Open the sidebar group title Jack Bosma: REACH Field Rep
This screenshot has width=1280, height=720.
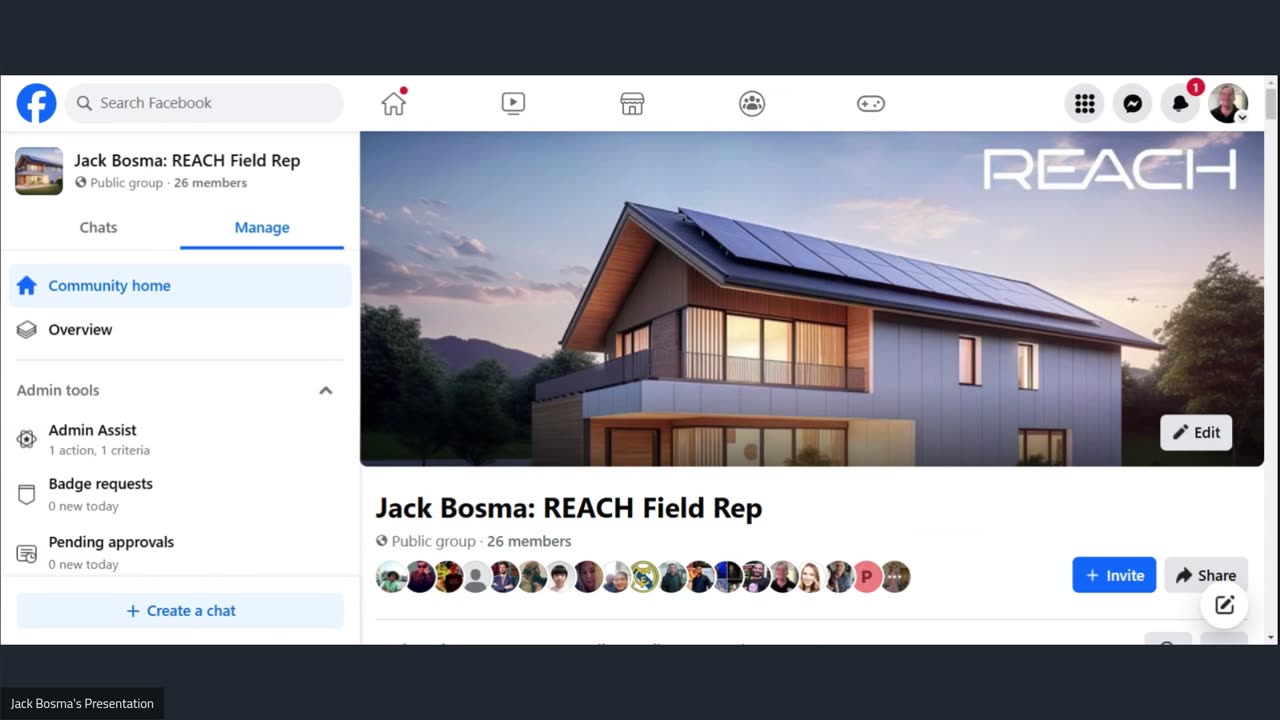(187, 160)
